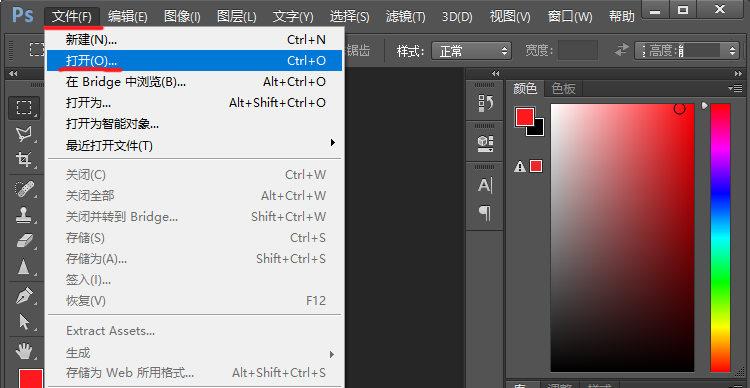
Task: Click marquee tool preset icon in options bar
Action: pos(36,49)
